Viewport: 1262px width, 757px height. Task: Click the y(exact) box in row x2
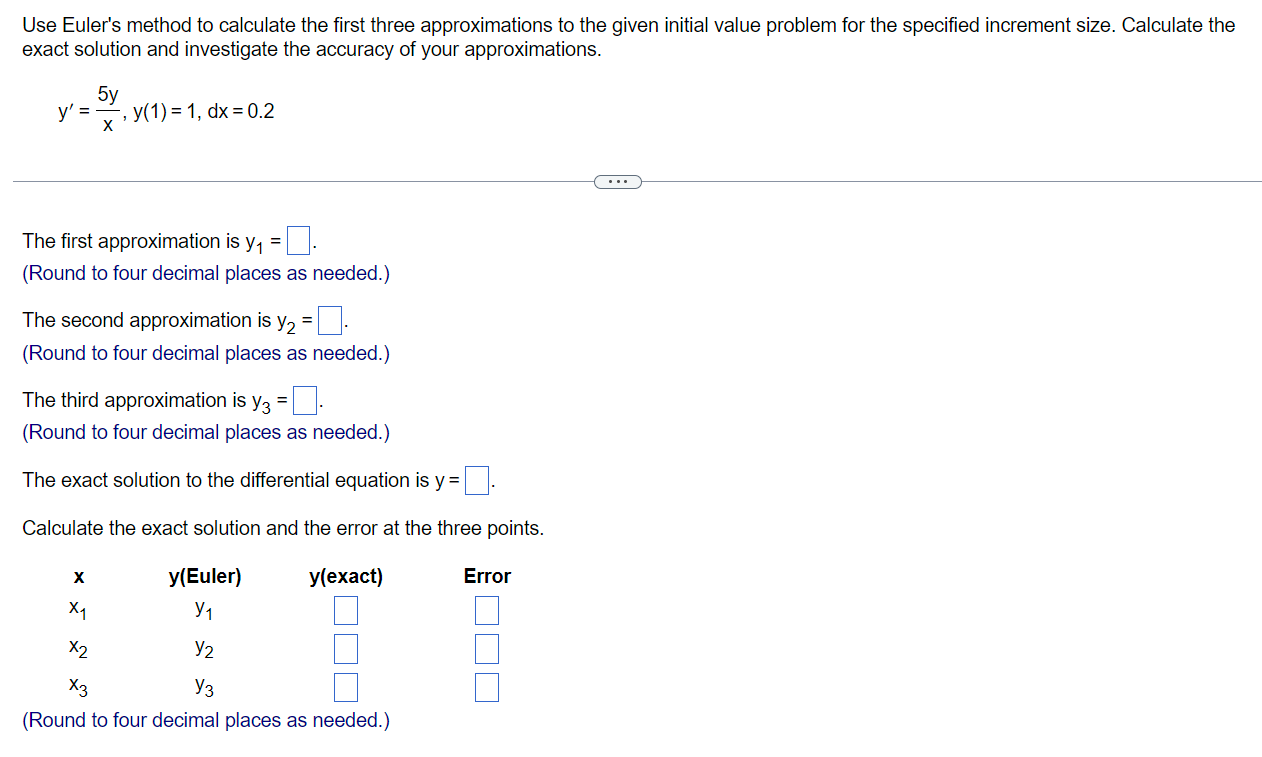[x=345, y=648]
